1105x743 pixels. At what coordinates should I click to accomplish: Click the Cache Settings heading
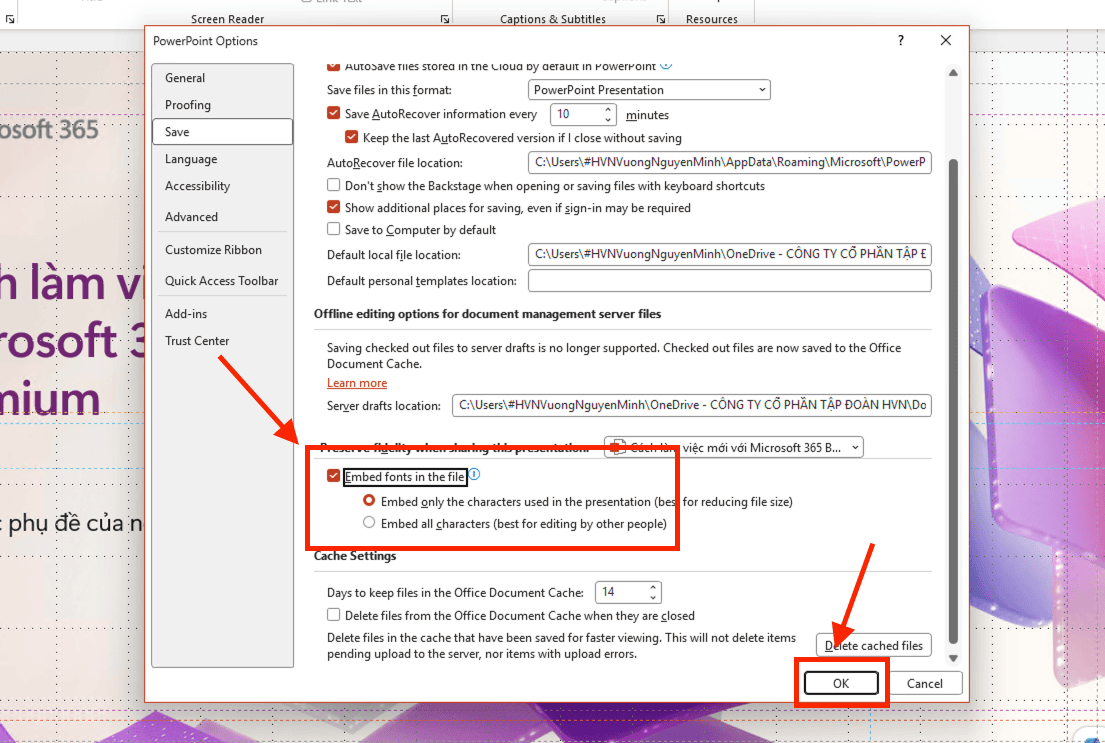tap(354, 555)
